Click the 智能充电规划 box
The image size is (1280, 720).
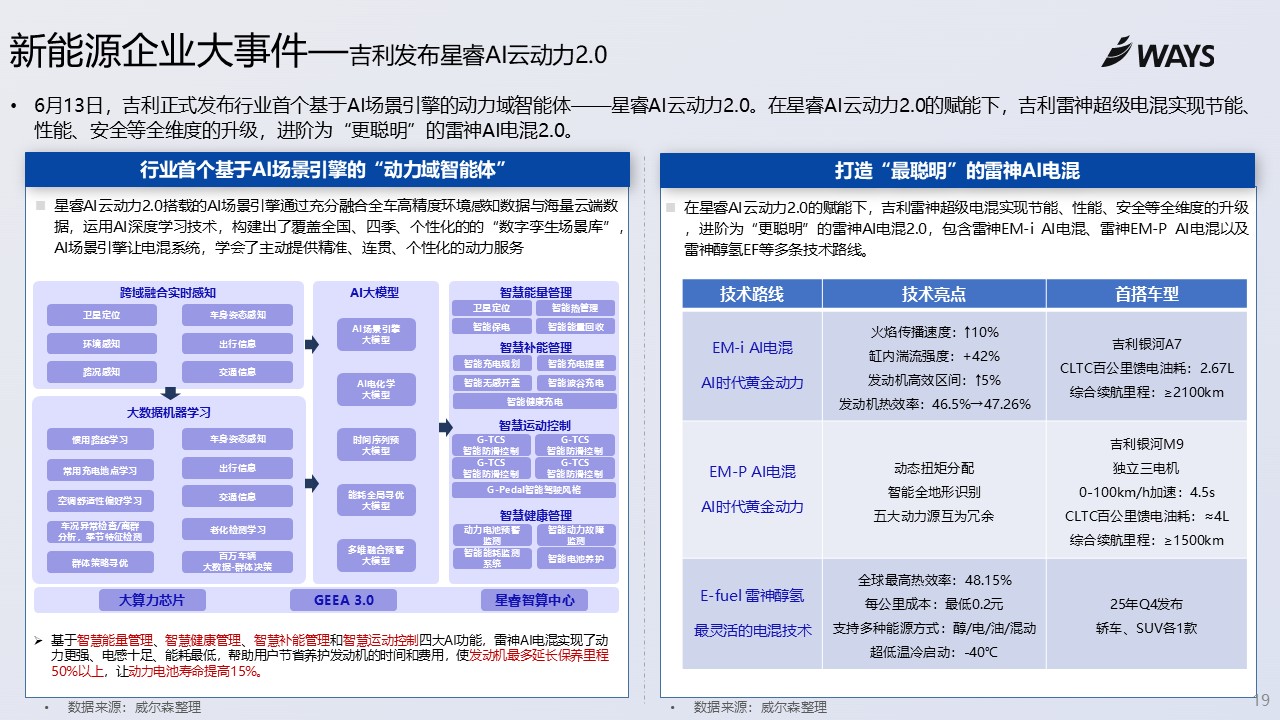(491, 363)
